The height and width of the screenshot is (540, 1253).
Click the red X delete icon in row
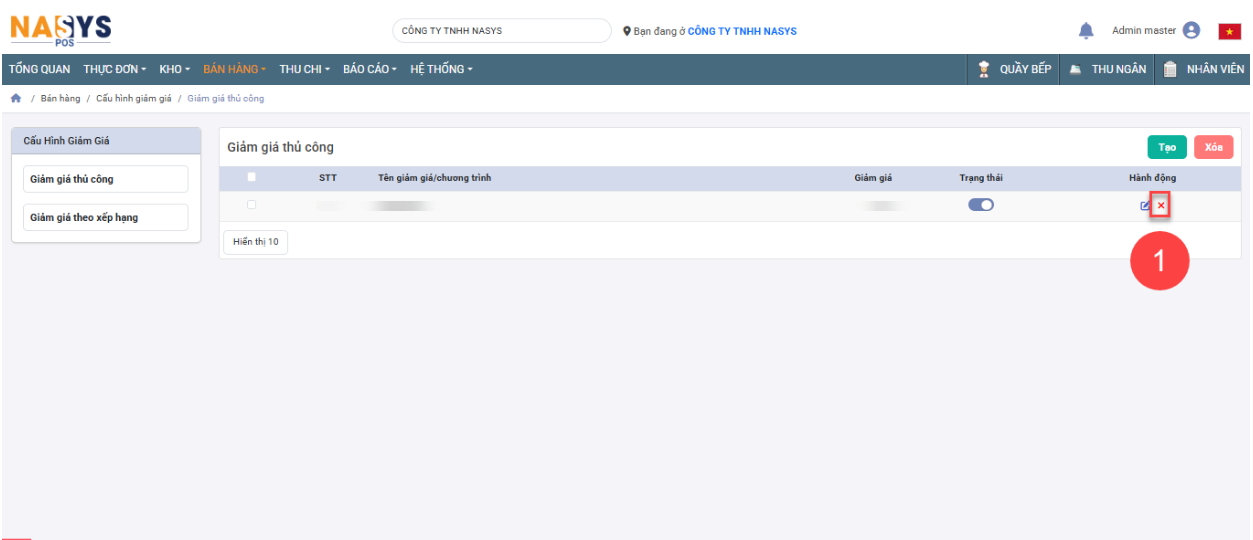point(1161,206)
